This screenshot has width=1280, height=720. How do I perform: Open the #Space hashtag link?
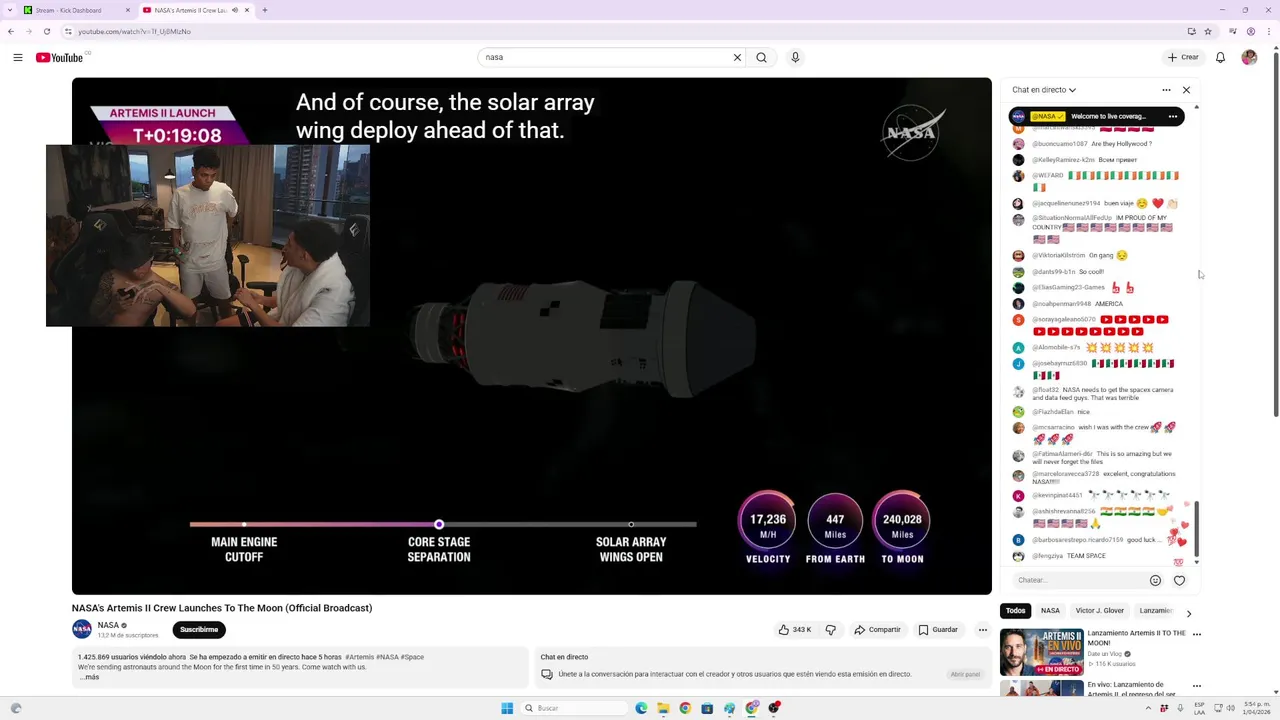[x=412, y=657]
